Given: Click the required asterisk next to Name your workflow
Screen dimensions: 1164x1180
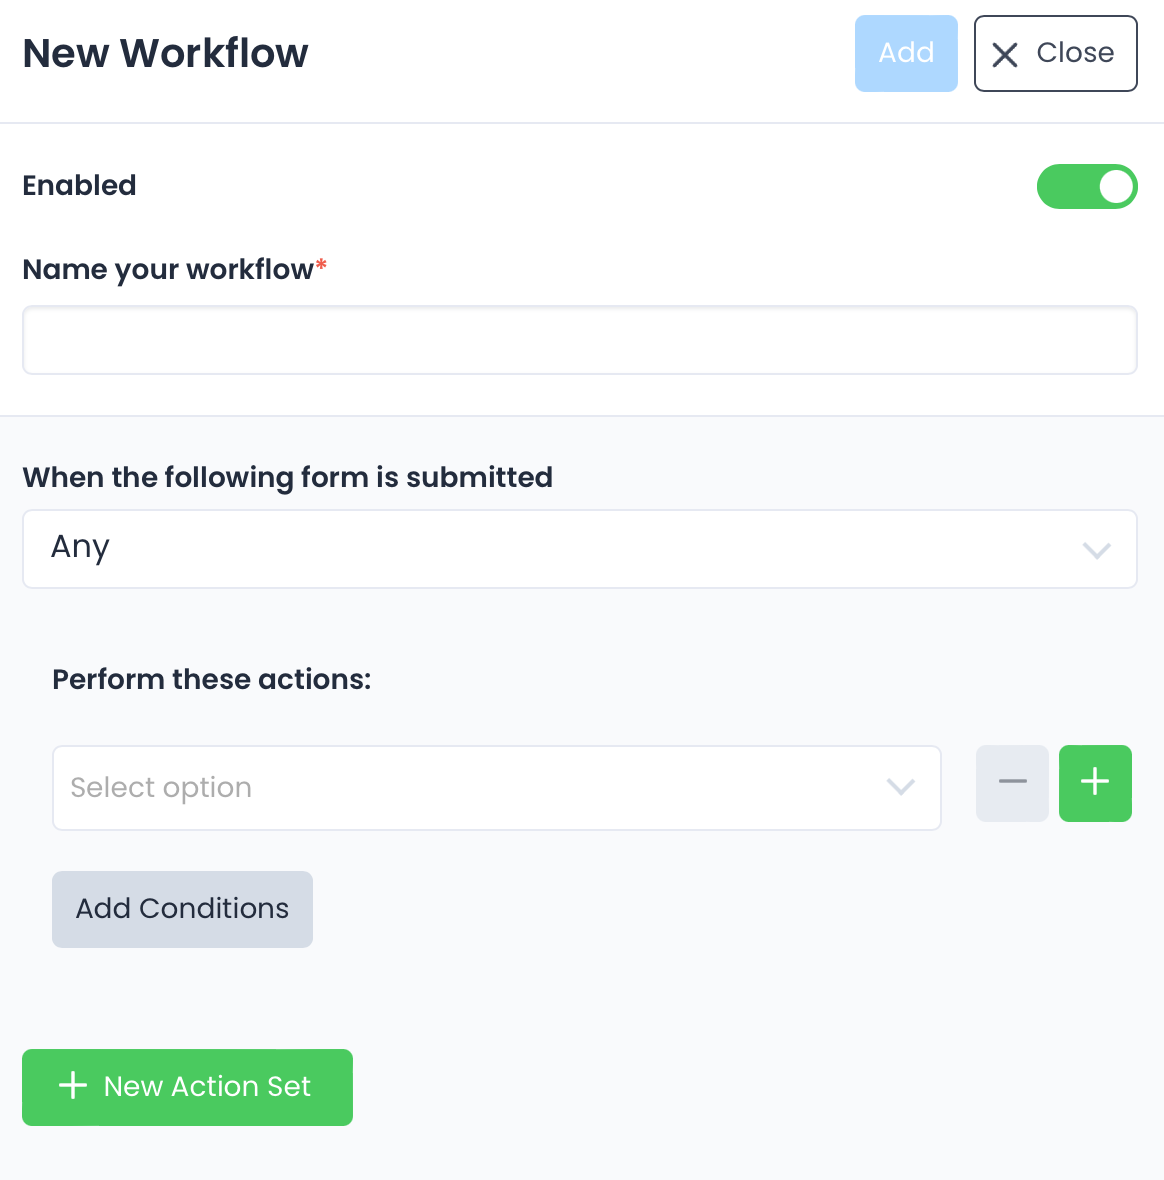Looking at the screenshot, I should coord(322,263).
